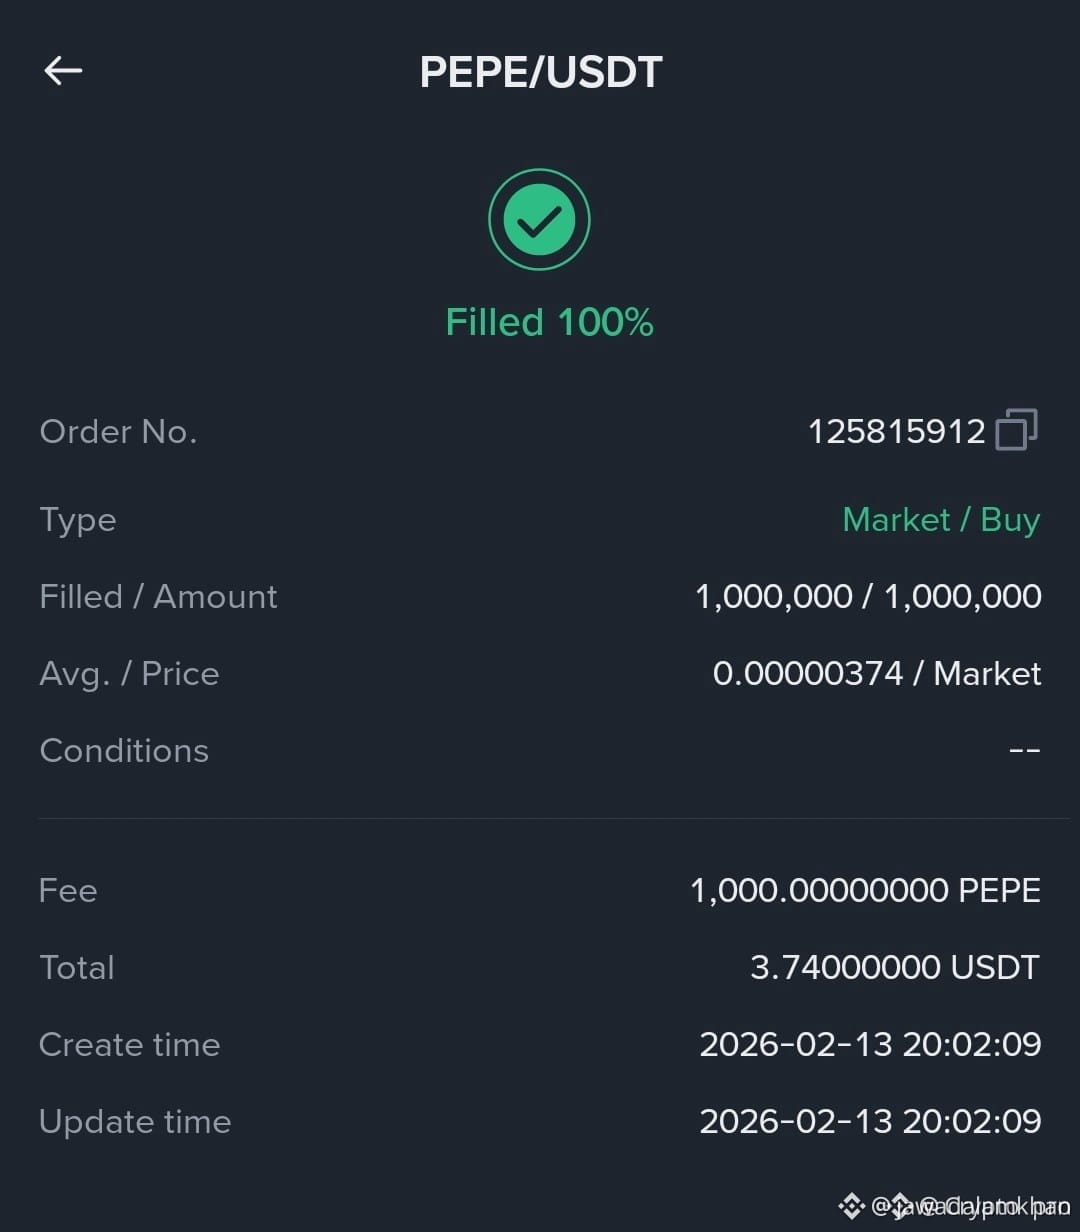Select the Filled / Amount value
The width and height of the screenshot is (1080, 1232).
pyautogui.click(x=868, y=596)
